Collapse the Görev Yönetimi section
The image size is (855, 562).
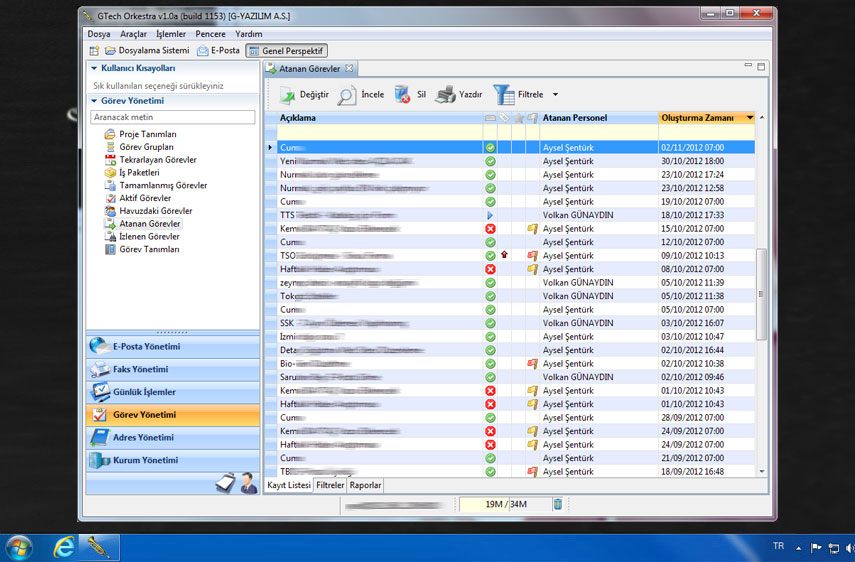pos(94,101)
